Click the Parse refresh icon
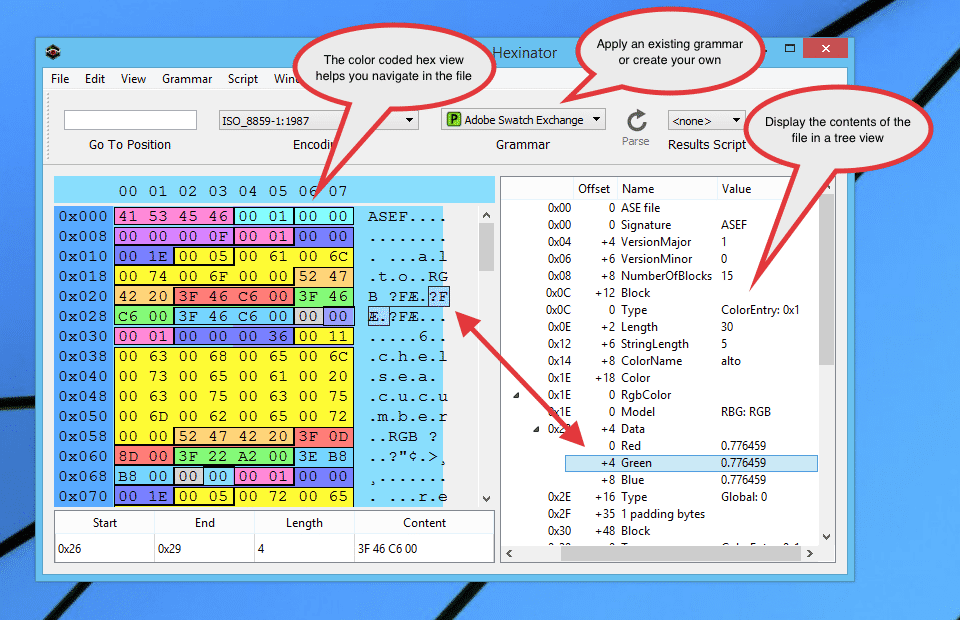 [x=636, y=121]
